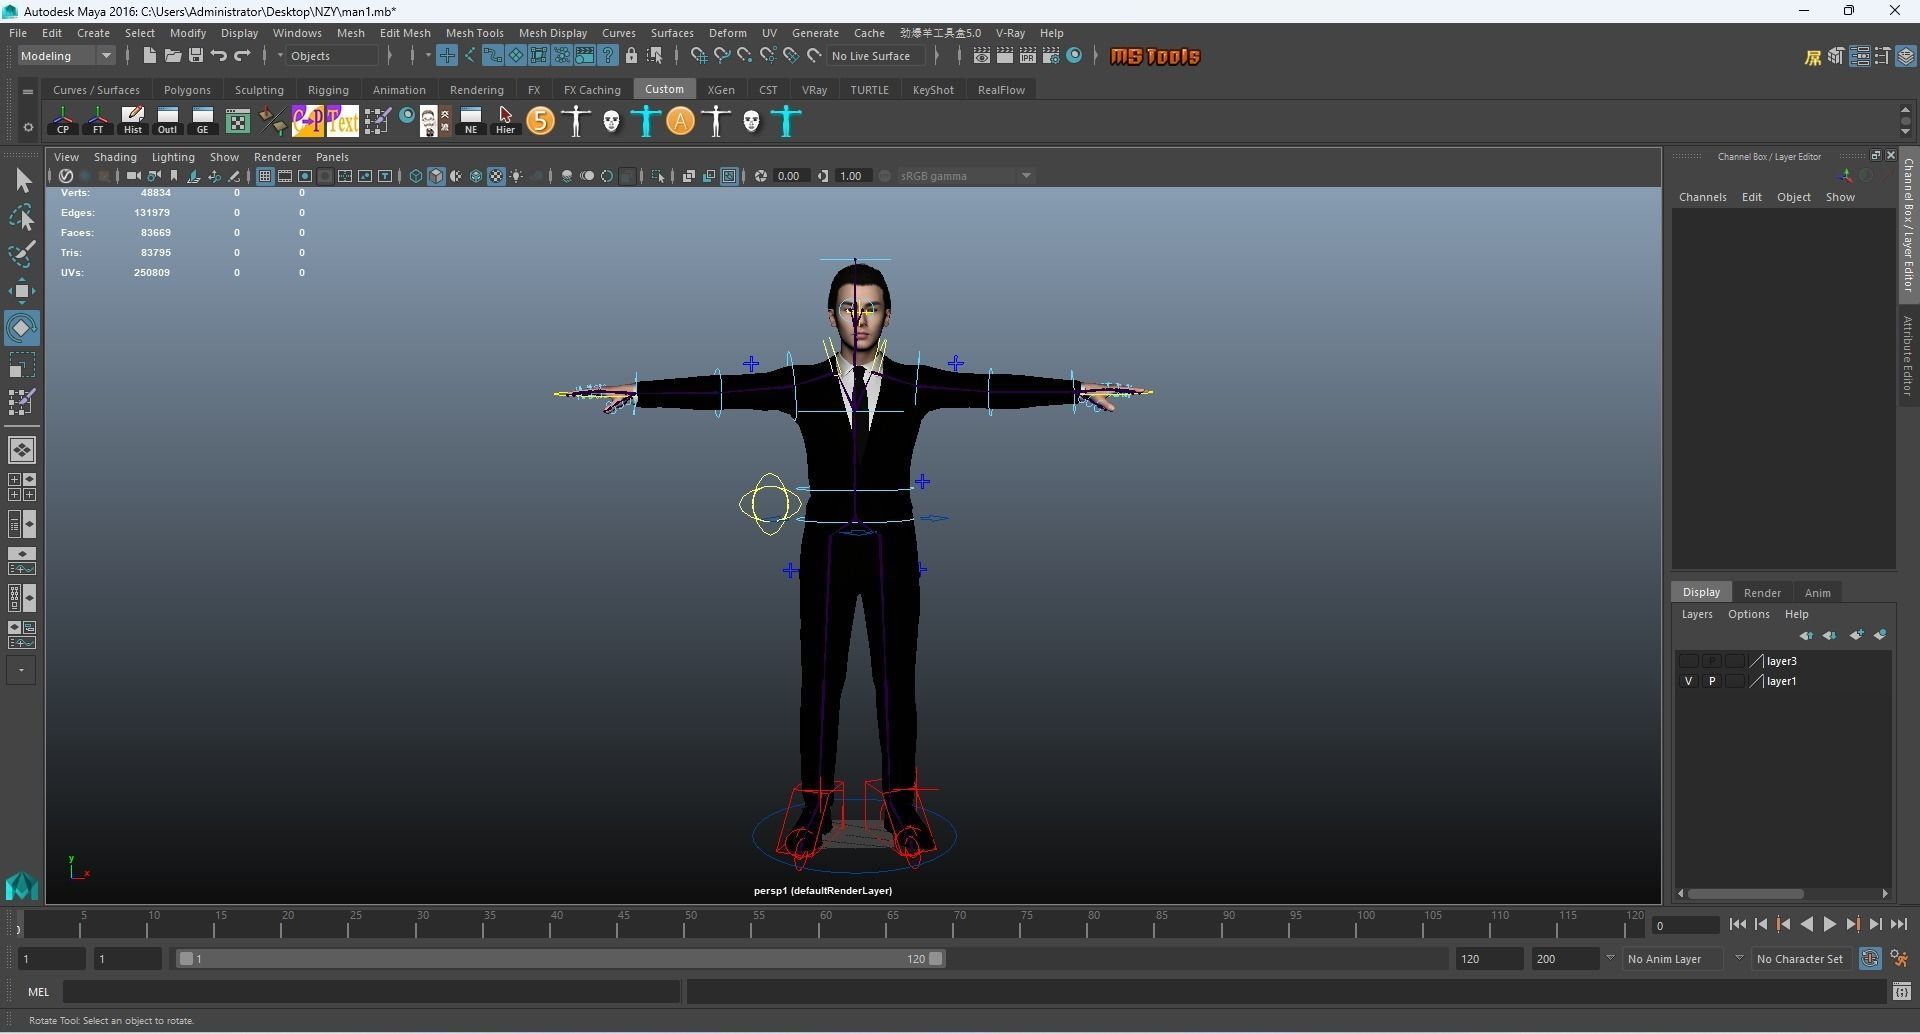Viewport: 1920px width, 1034px height.
Task: Click the CP shelf icon
Action: (x=62, y=121)
